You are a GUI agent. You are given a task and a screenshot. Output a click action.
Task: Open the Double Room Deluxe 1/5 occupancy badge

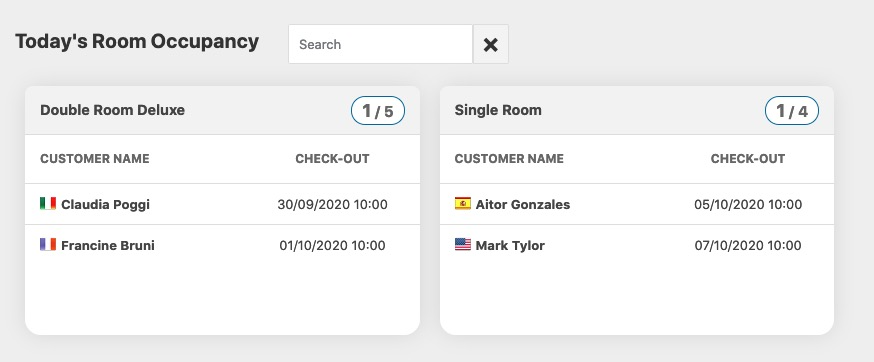(378, 110)
